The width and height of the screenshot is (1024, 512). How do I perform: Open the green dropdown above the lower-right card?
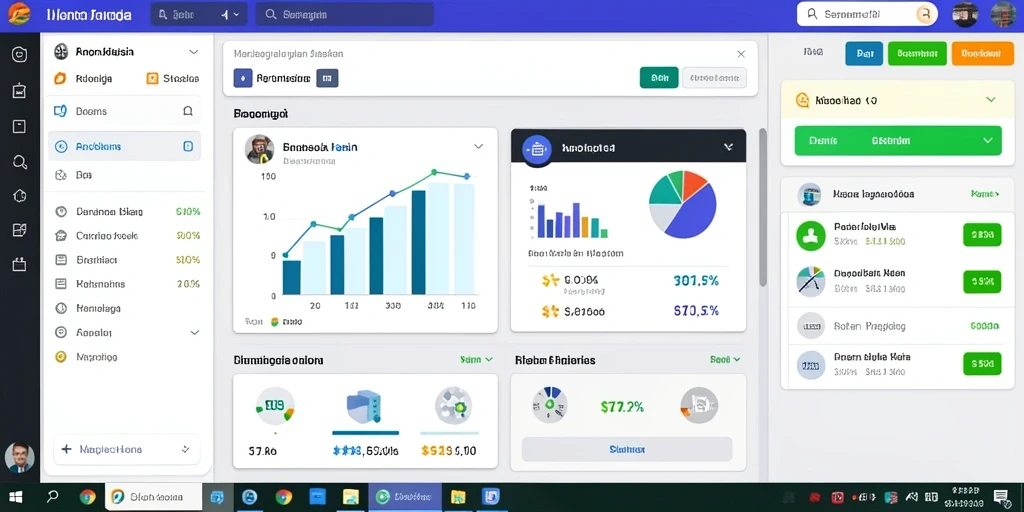click(725, 359)
